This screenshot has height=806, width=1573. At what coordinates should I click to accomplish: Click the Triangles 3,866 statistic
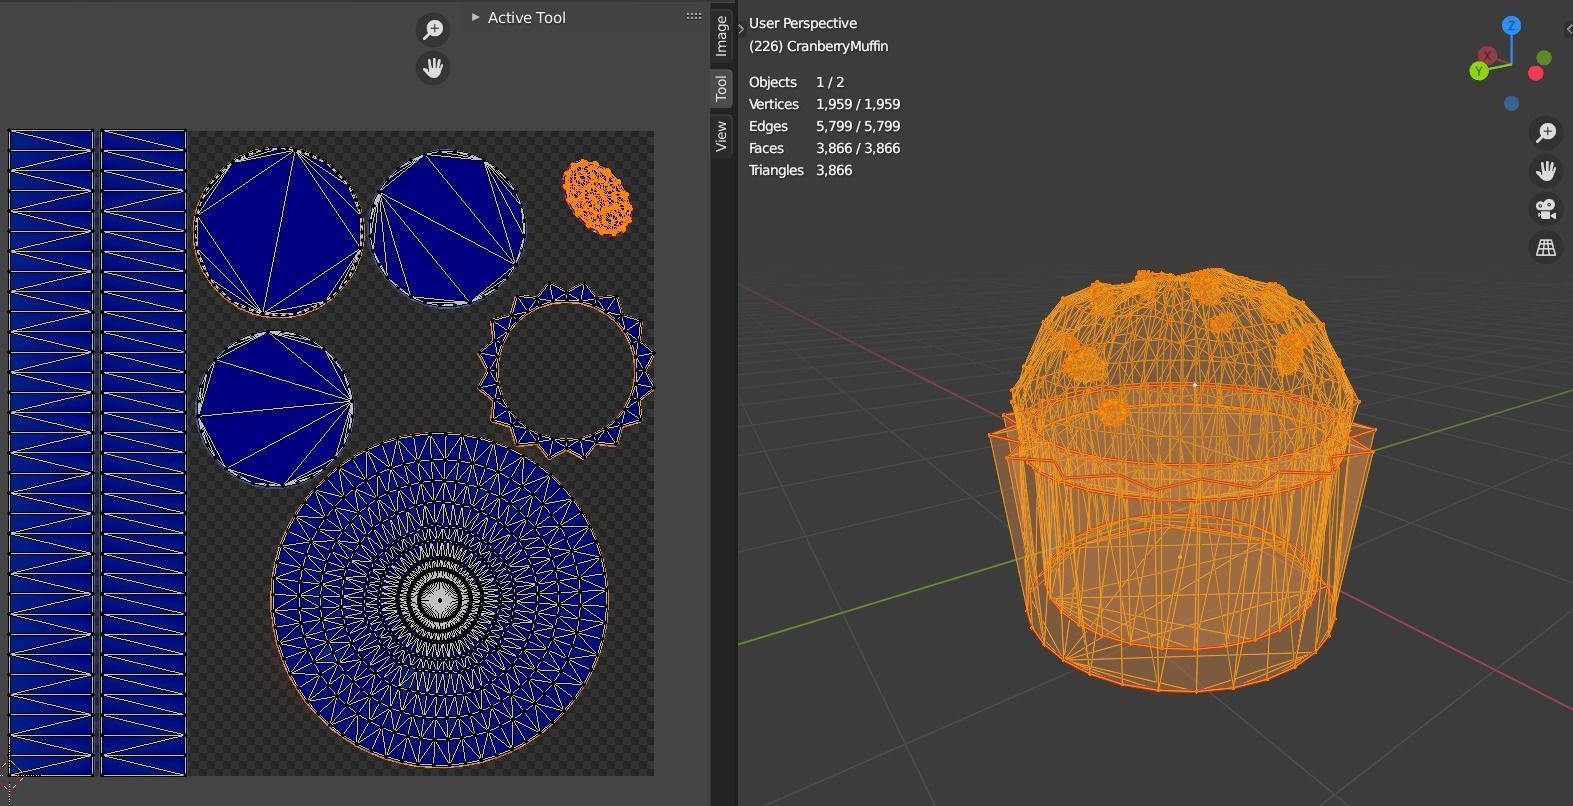[x=801, y=170]
